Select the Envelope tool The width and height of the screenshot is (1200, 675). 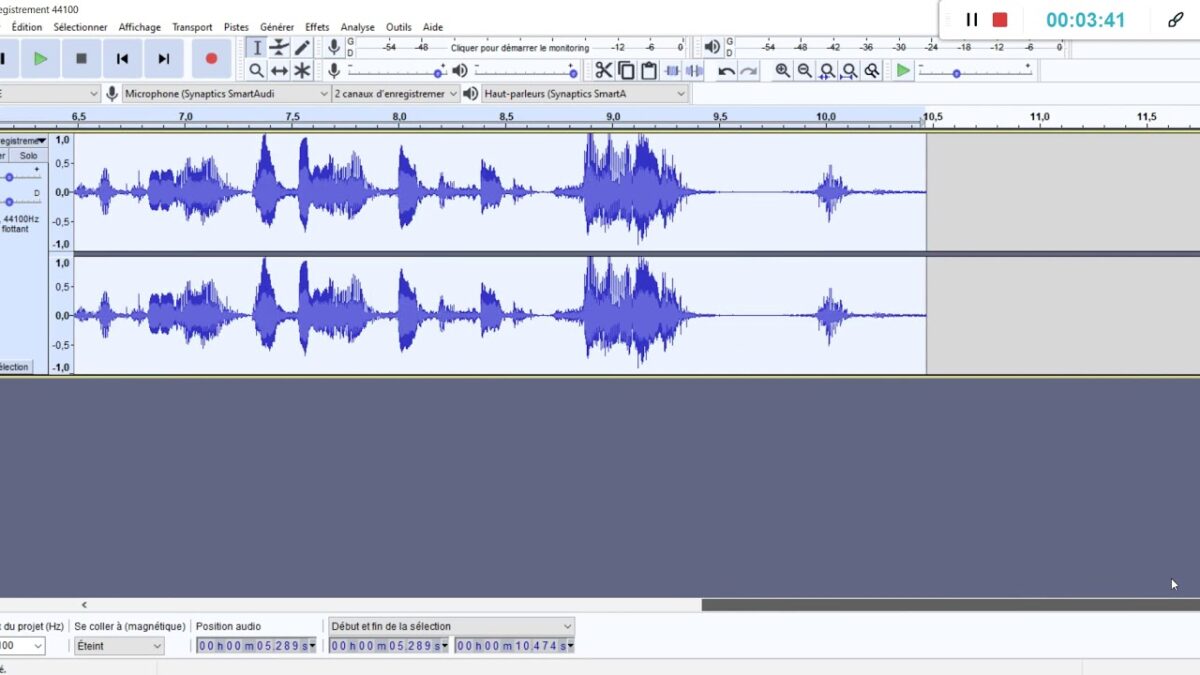tap(279, 47)
